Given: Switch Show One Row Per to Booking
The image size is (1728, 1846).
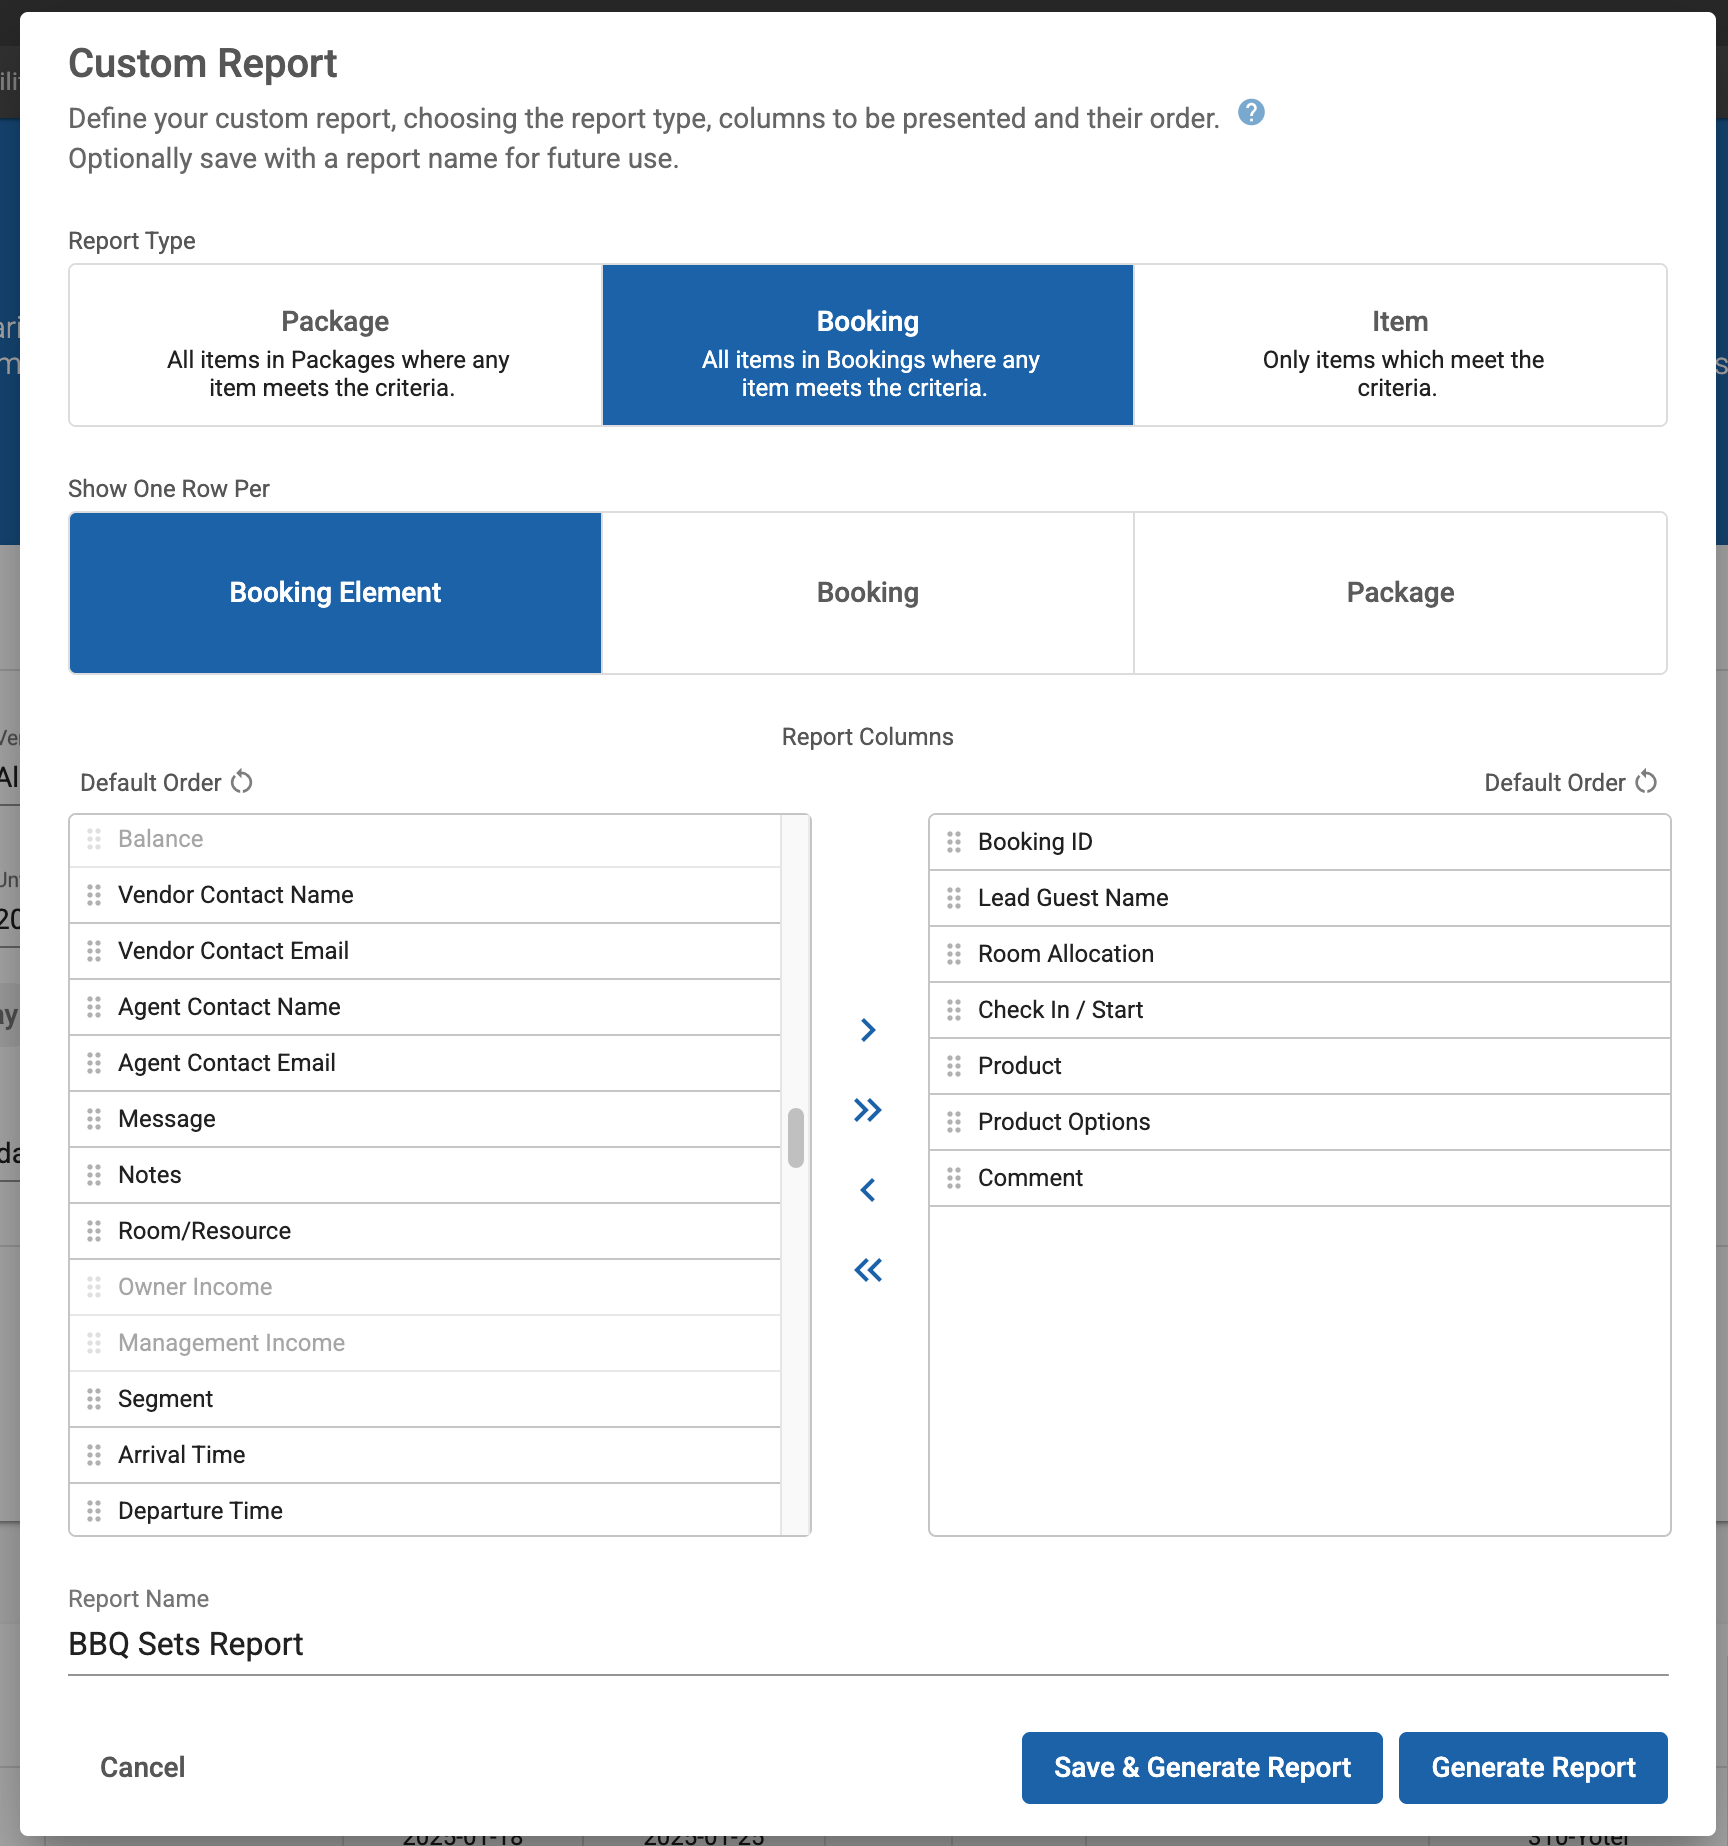Looking at the screenshot, I should tap(867, 593).
